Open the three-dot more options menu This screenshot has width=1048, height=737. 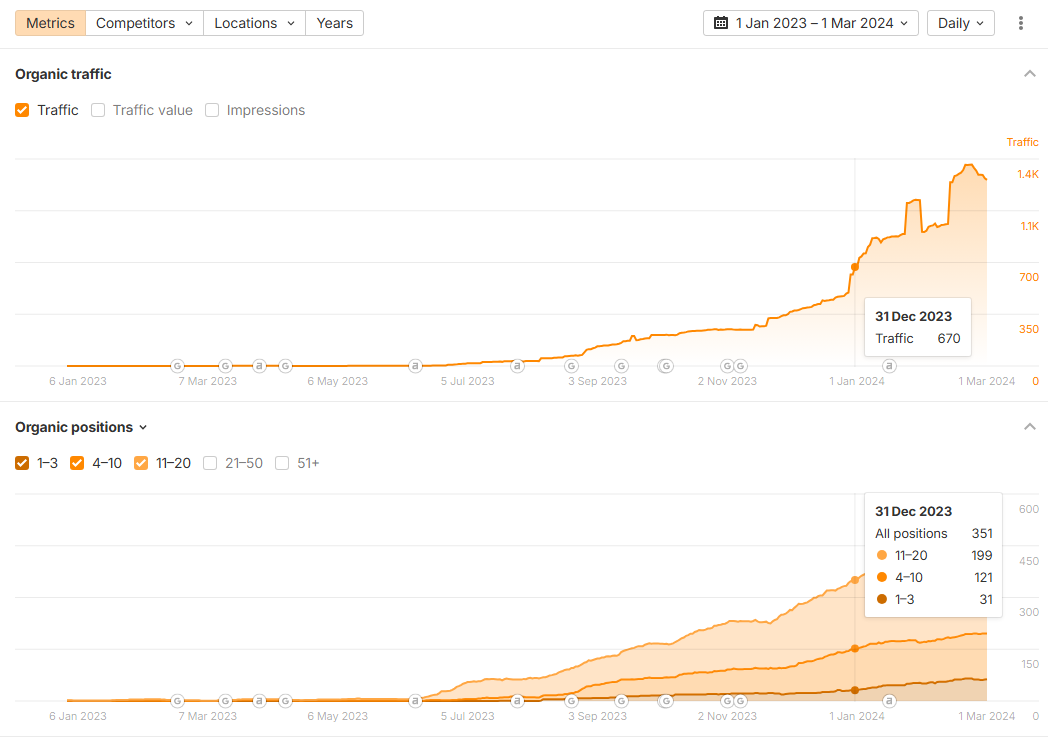tap(1021, 23)
